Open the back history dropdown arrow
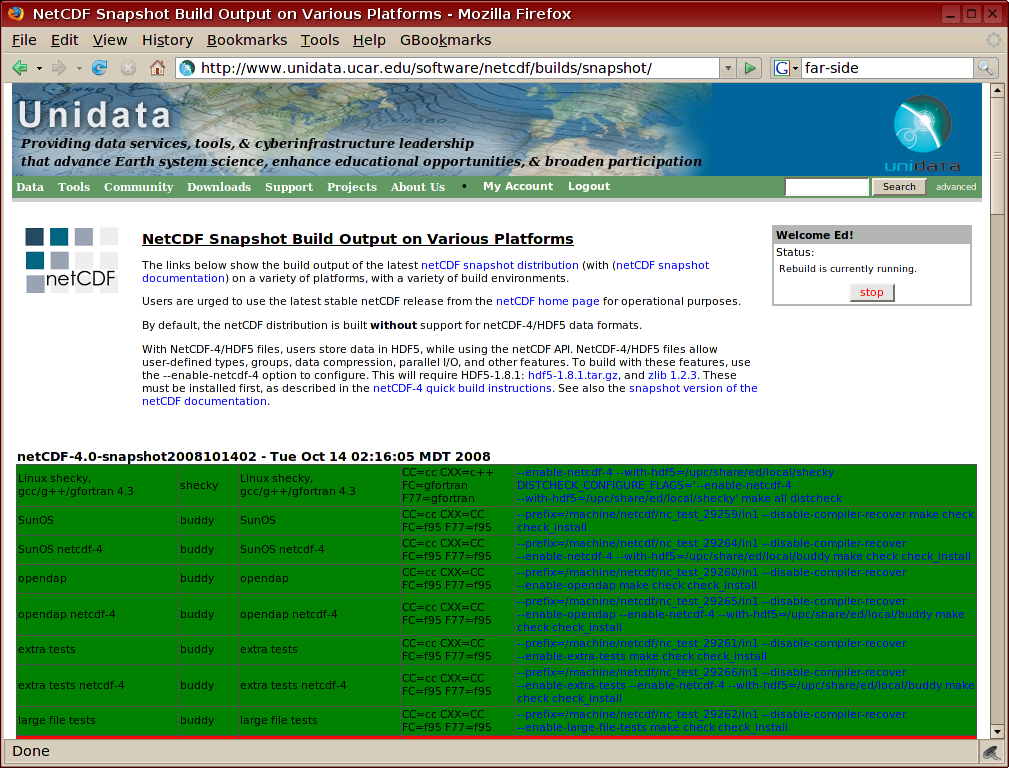The height and width of the screenshot is (768, 1009). point(39,68)
